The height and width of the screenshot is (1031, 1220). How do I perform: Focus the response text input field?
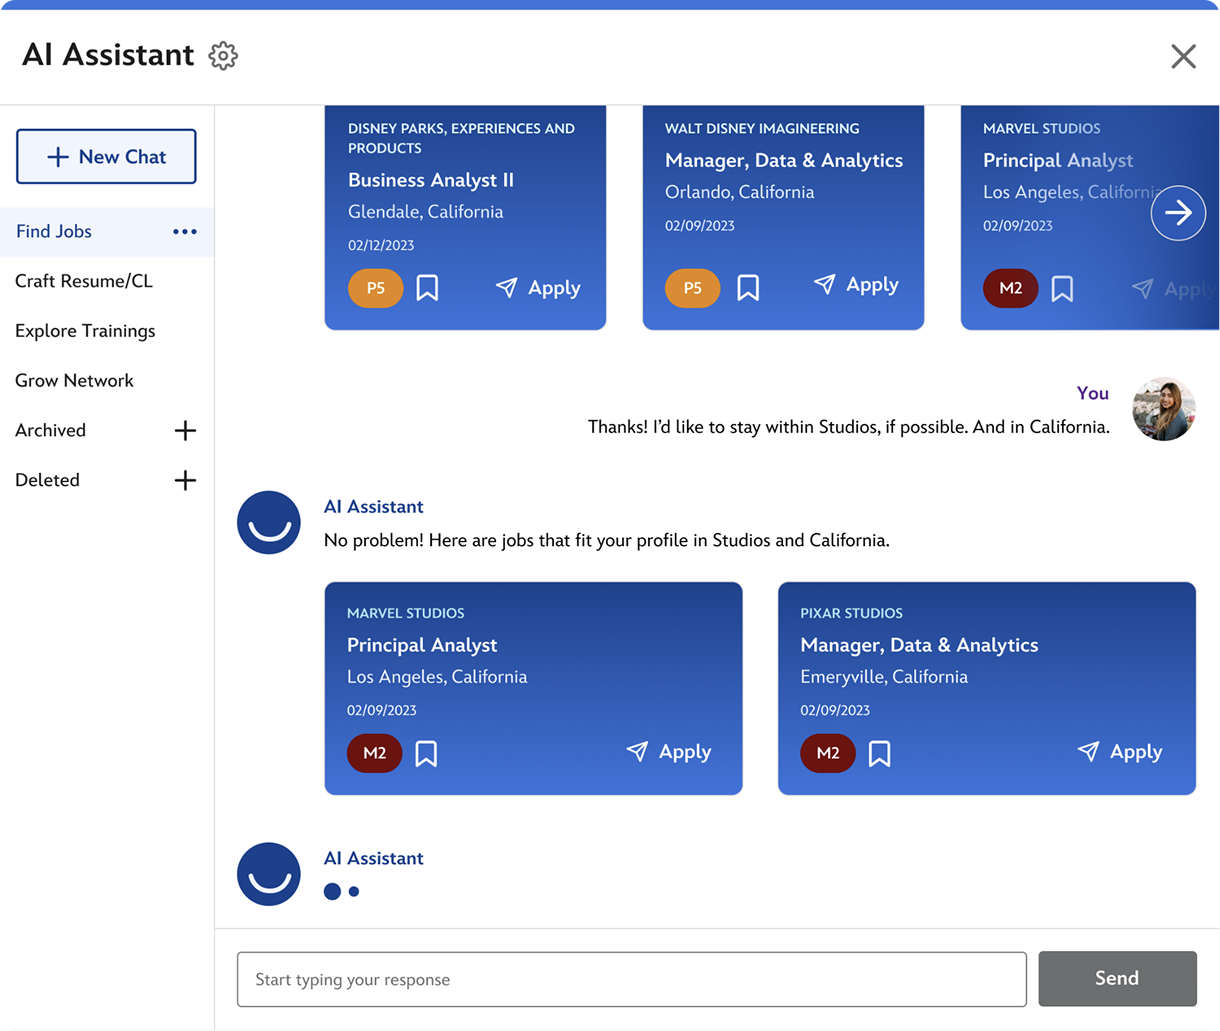pos(631,979)
